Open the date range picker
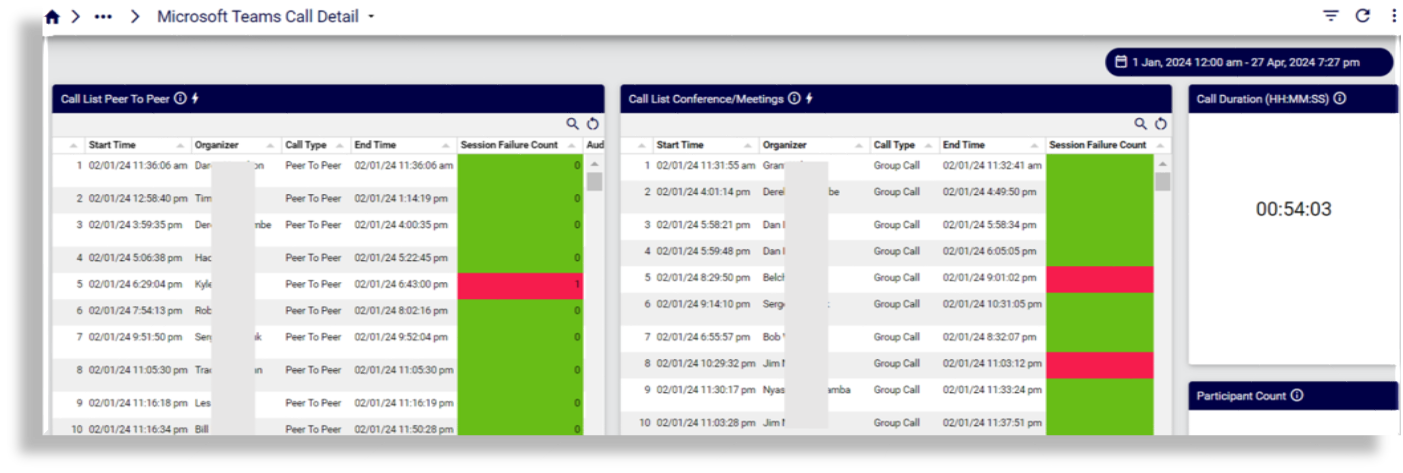This screenshot has height=473, width=1403. pos(1248,62)
